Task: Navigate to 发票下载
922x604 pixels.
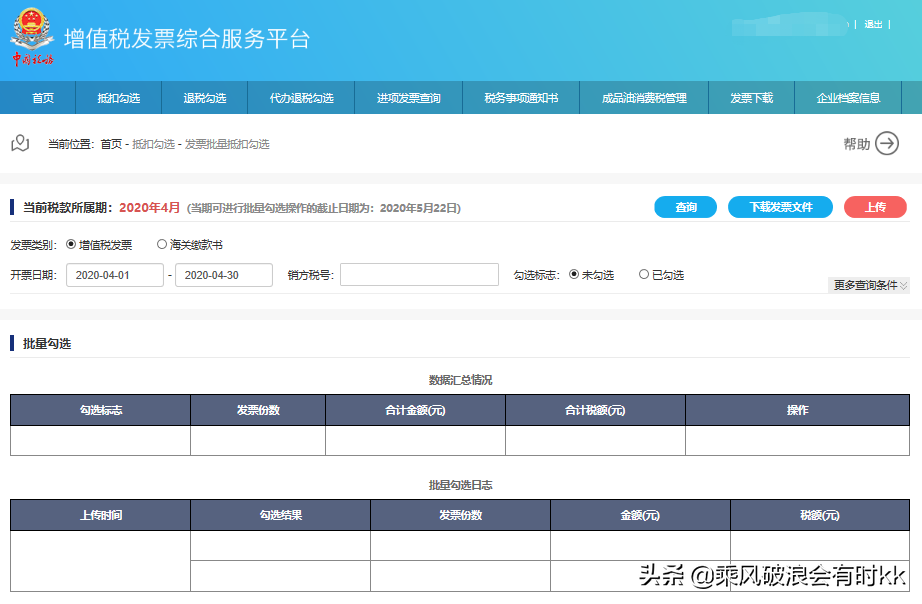Action: point(751,98)
